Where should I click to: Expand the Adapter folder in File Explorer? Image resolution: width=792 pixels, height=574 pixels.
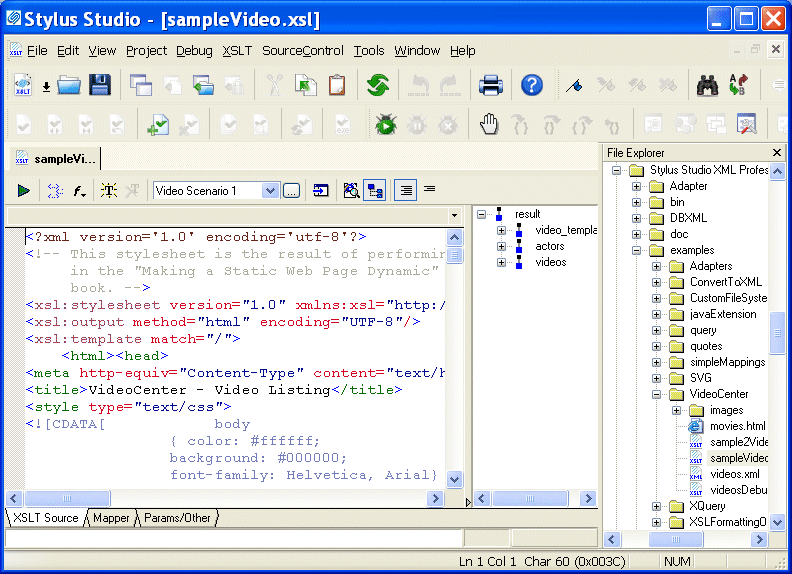click(637, 186)
